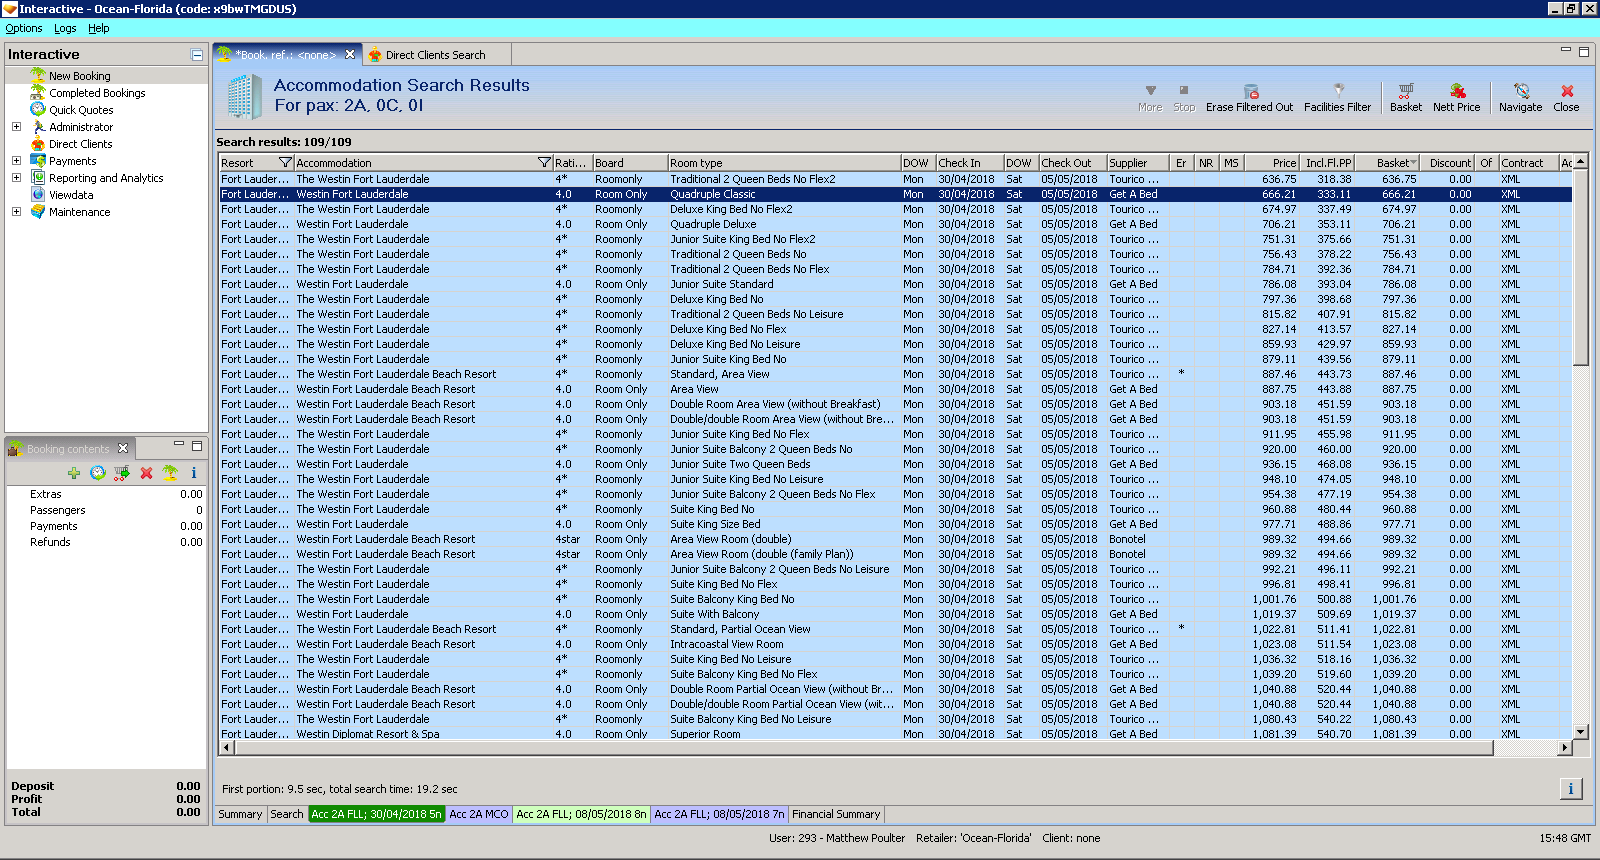Toggle the Accommodation column filter icon

coord(544,163)
